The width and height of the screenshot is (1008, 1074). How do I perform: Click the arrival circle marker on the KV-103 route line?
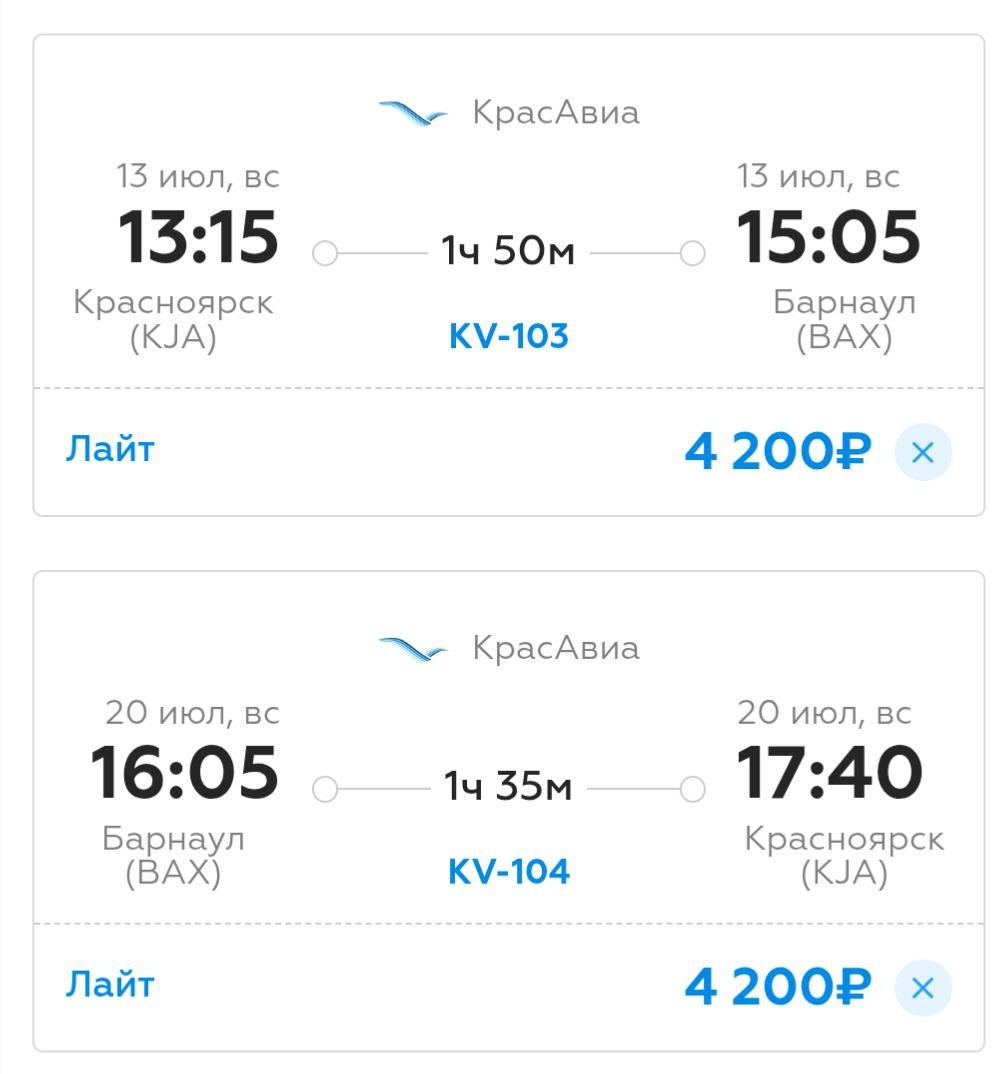click(x=692, y=254)
